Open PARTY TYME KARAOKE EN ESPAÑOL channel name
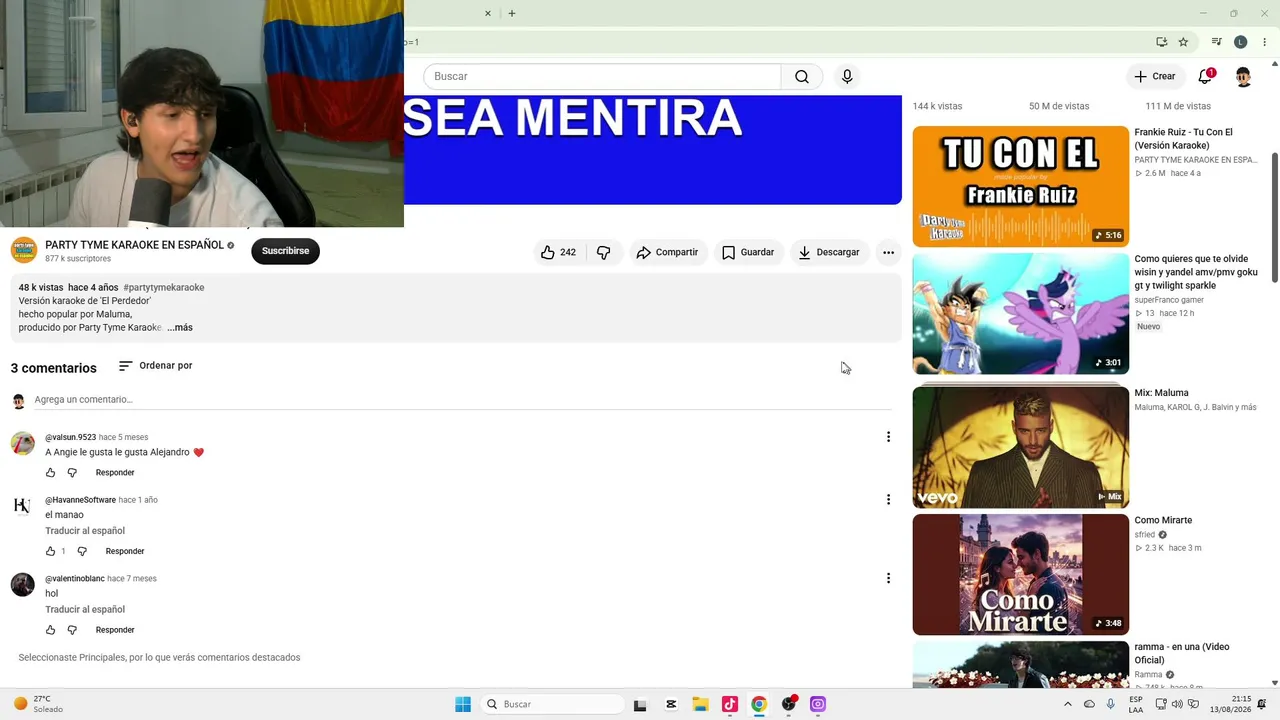The height and width of the screenshot is (720, 1280). pyautogui.click(x=135, y=245)
